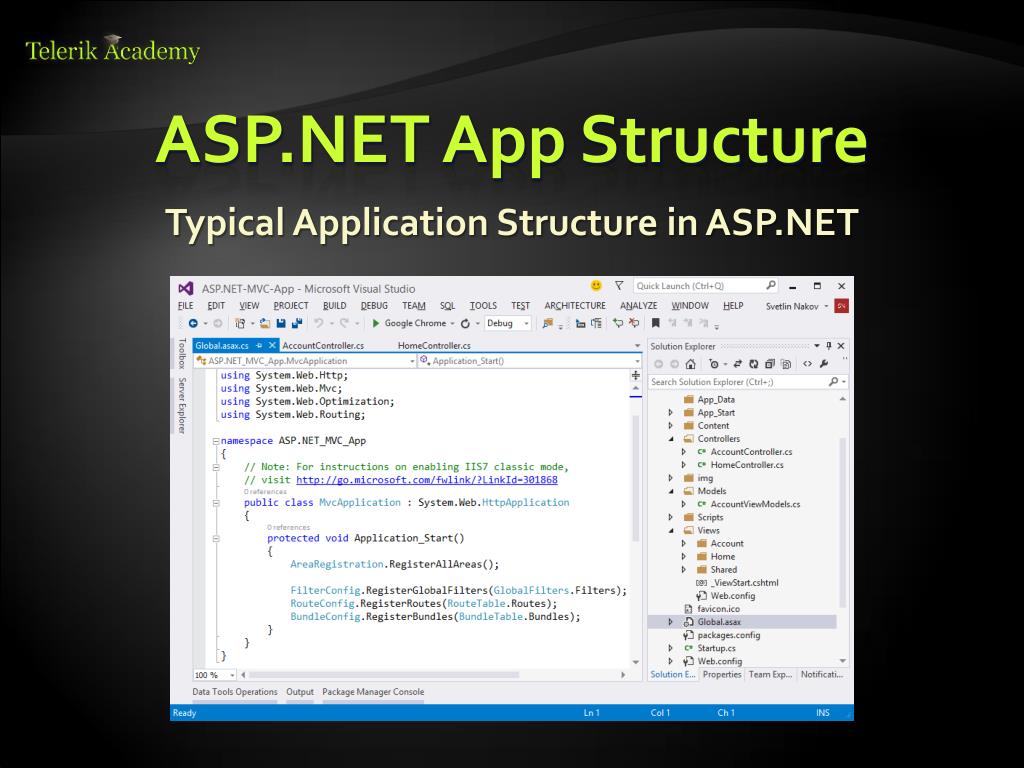Open the ASP.NET_MVC_App.MvcApplication class dropdown
The image size is (1024, 768).
(305, 360)
